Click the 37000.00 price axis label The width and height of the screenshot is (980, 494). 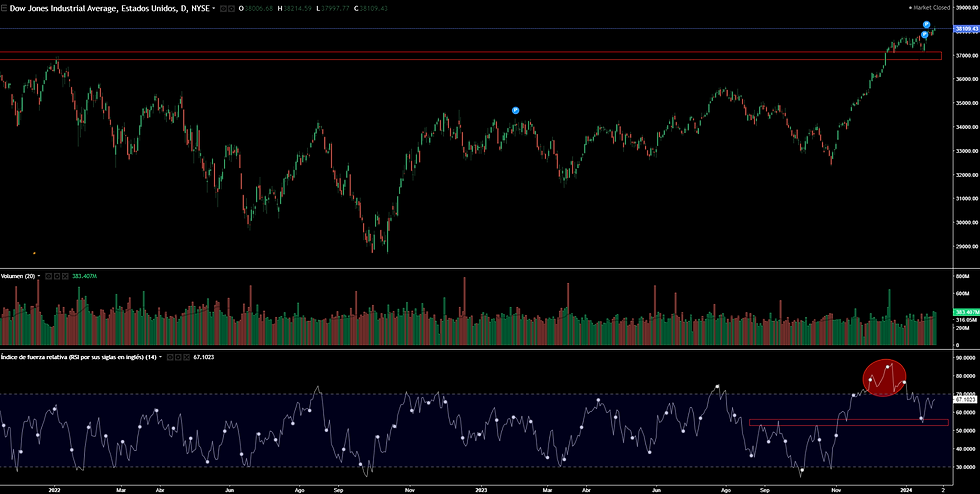point(966,56)
